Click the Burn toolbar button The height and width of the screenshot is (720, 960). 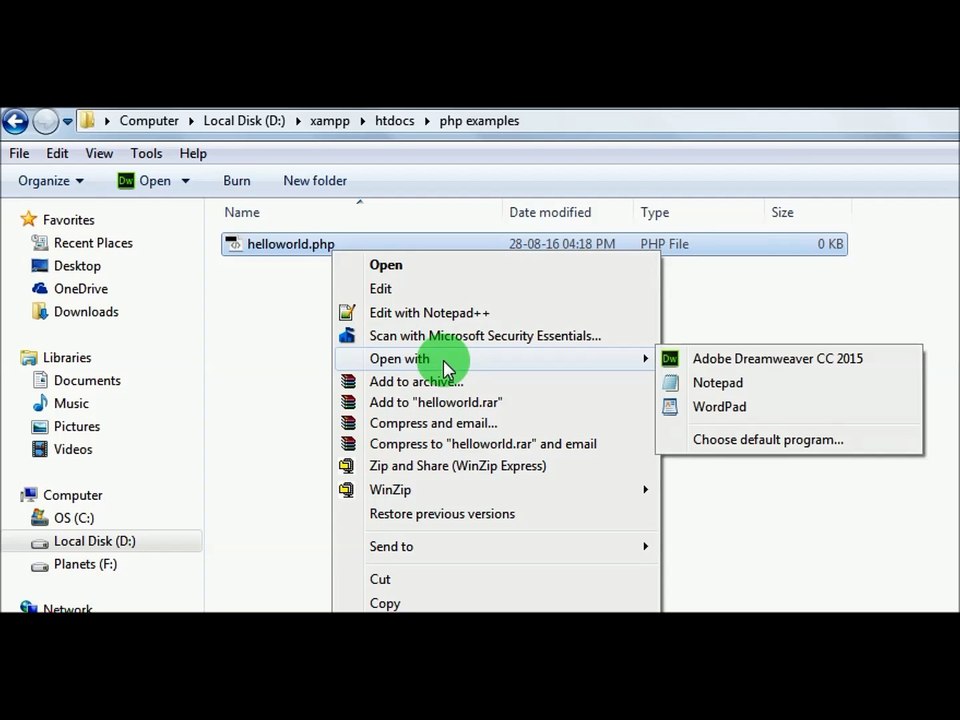click(x=236, y=181)
